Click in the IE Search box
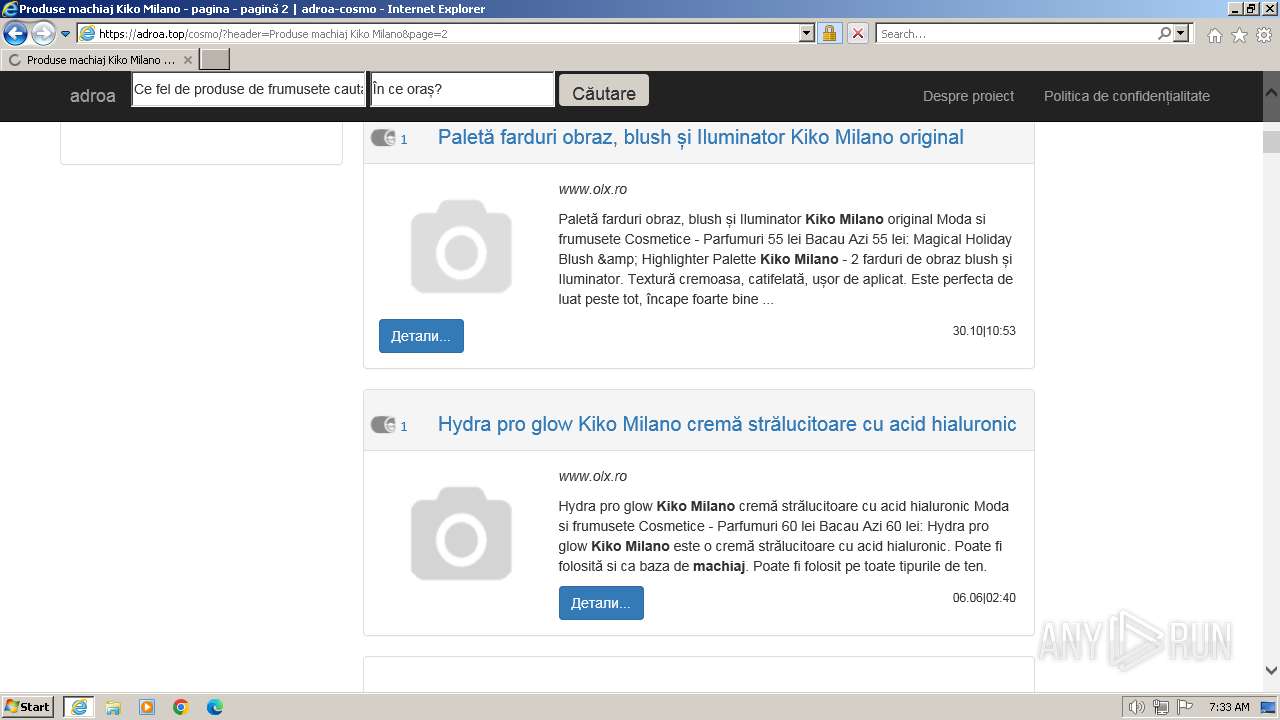1280x720 pixels. pos(1017,33)
